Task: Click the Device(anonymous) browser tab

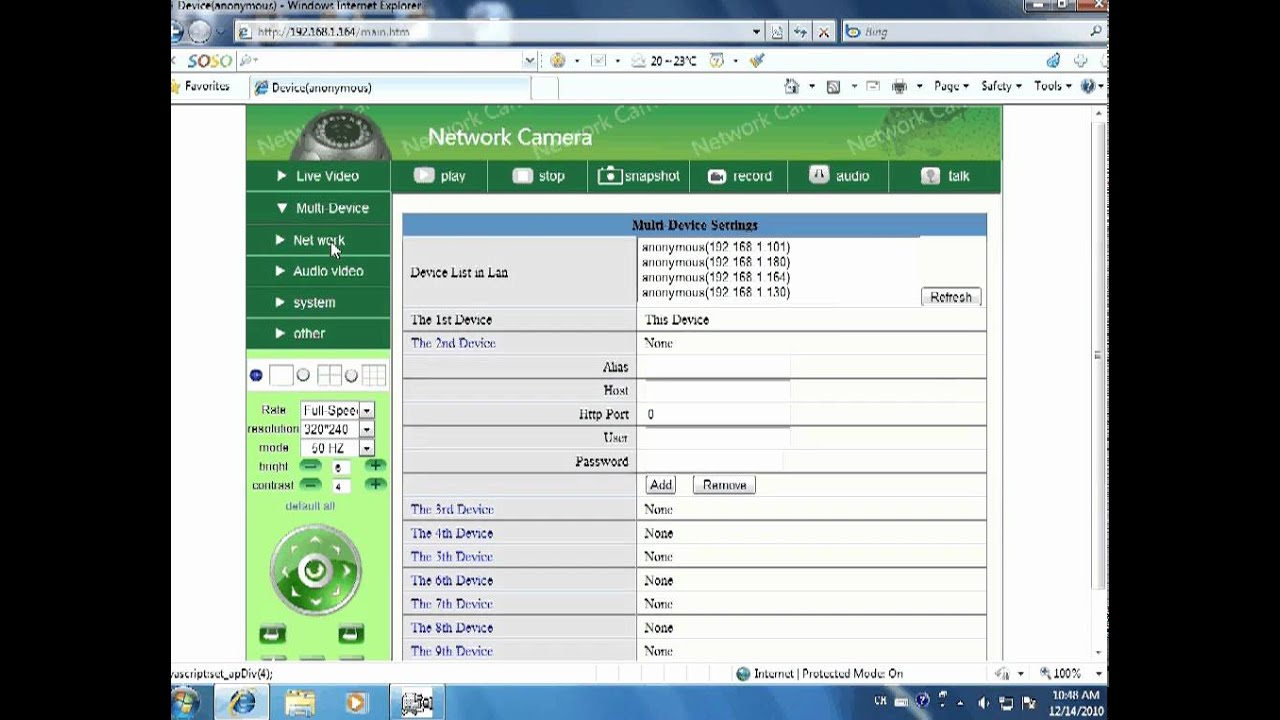Action: click(390, 87)
